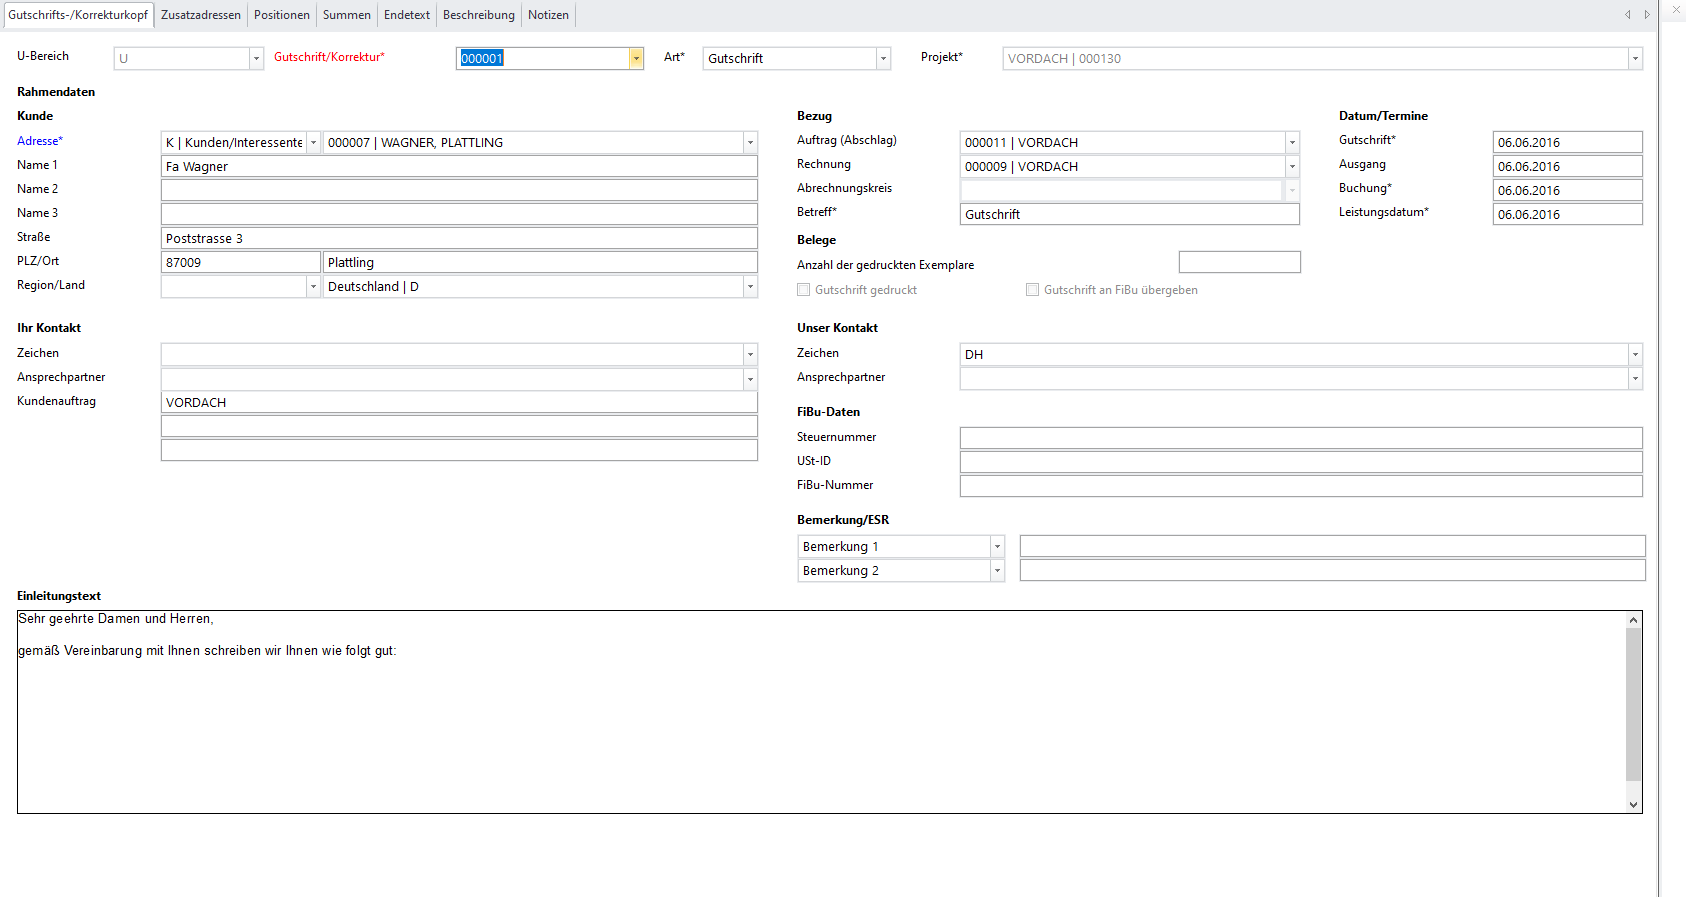Open the Rechnung dropdown list
This screenshot has height=897, width=1686.
1292,167
